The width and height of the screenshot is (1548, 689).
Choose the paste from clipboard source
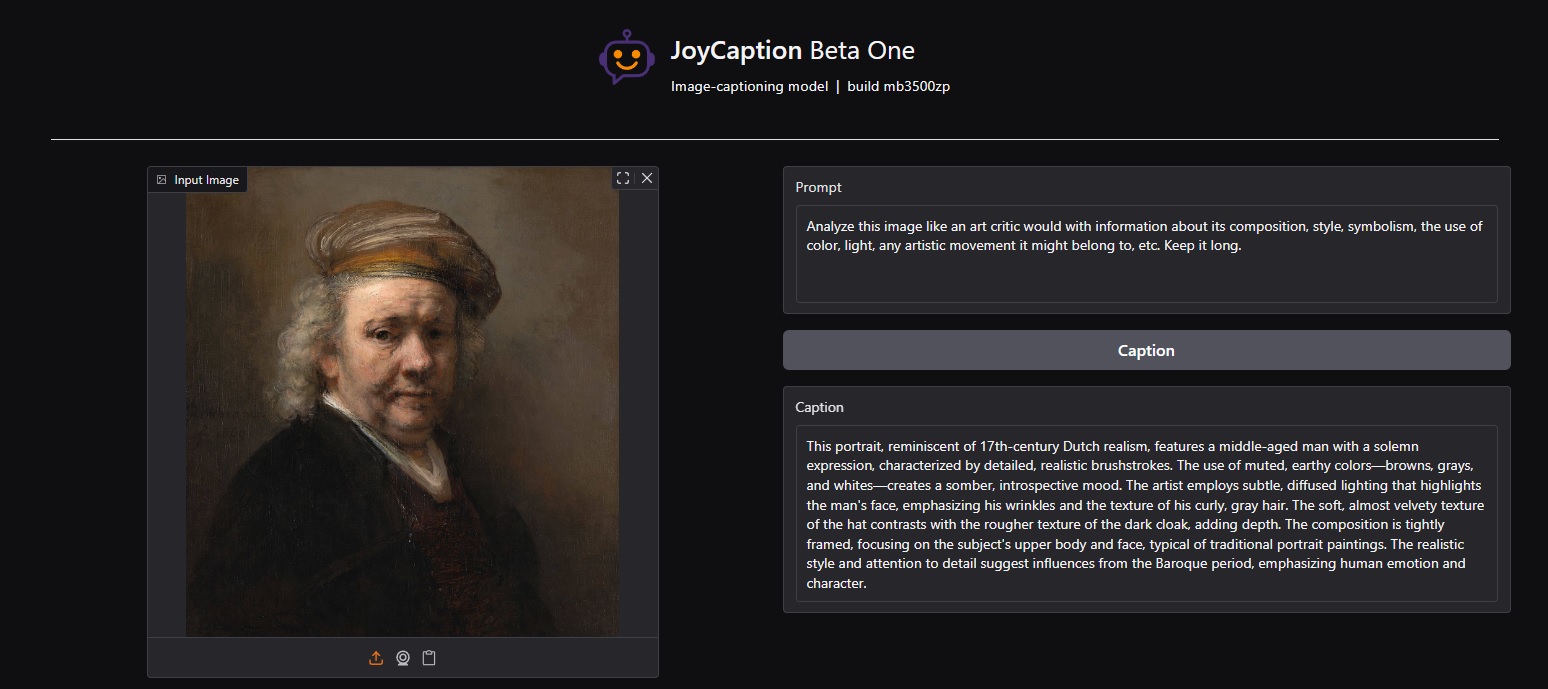click(429, 658)
